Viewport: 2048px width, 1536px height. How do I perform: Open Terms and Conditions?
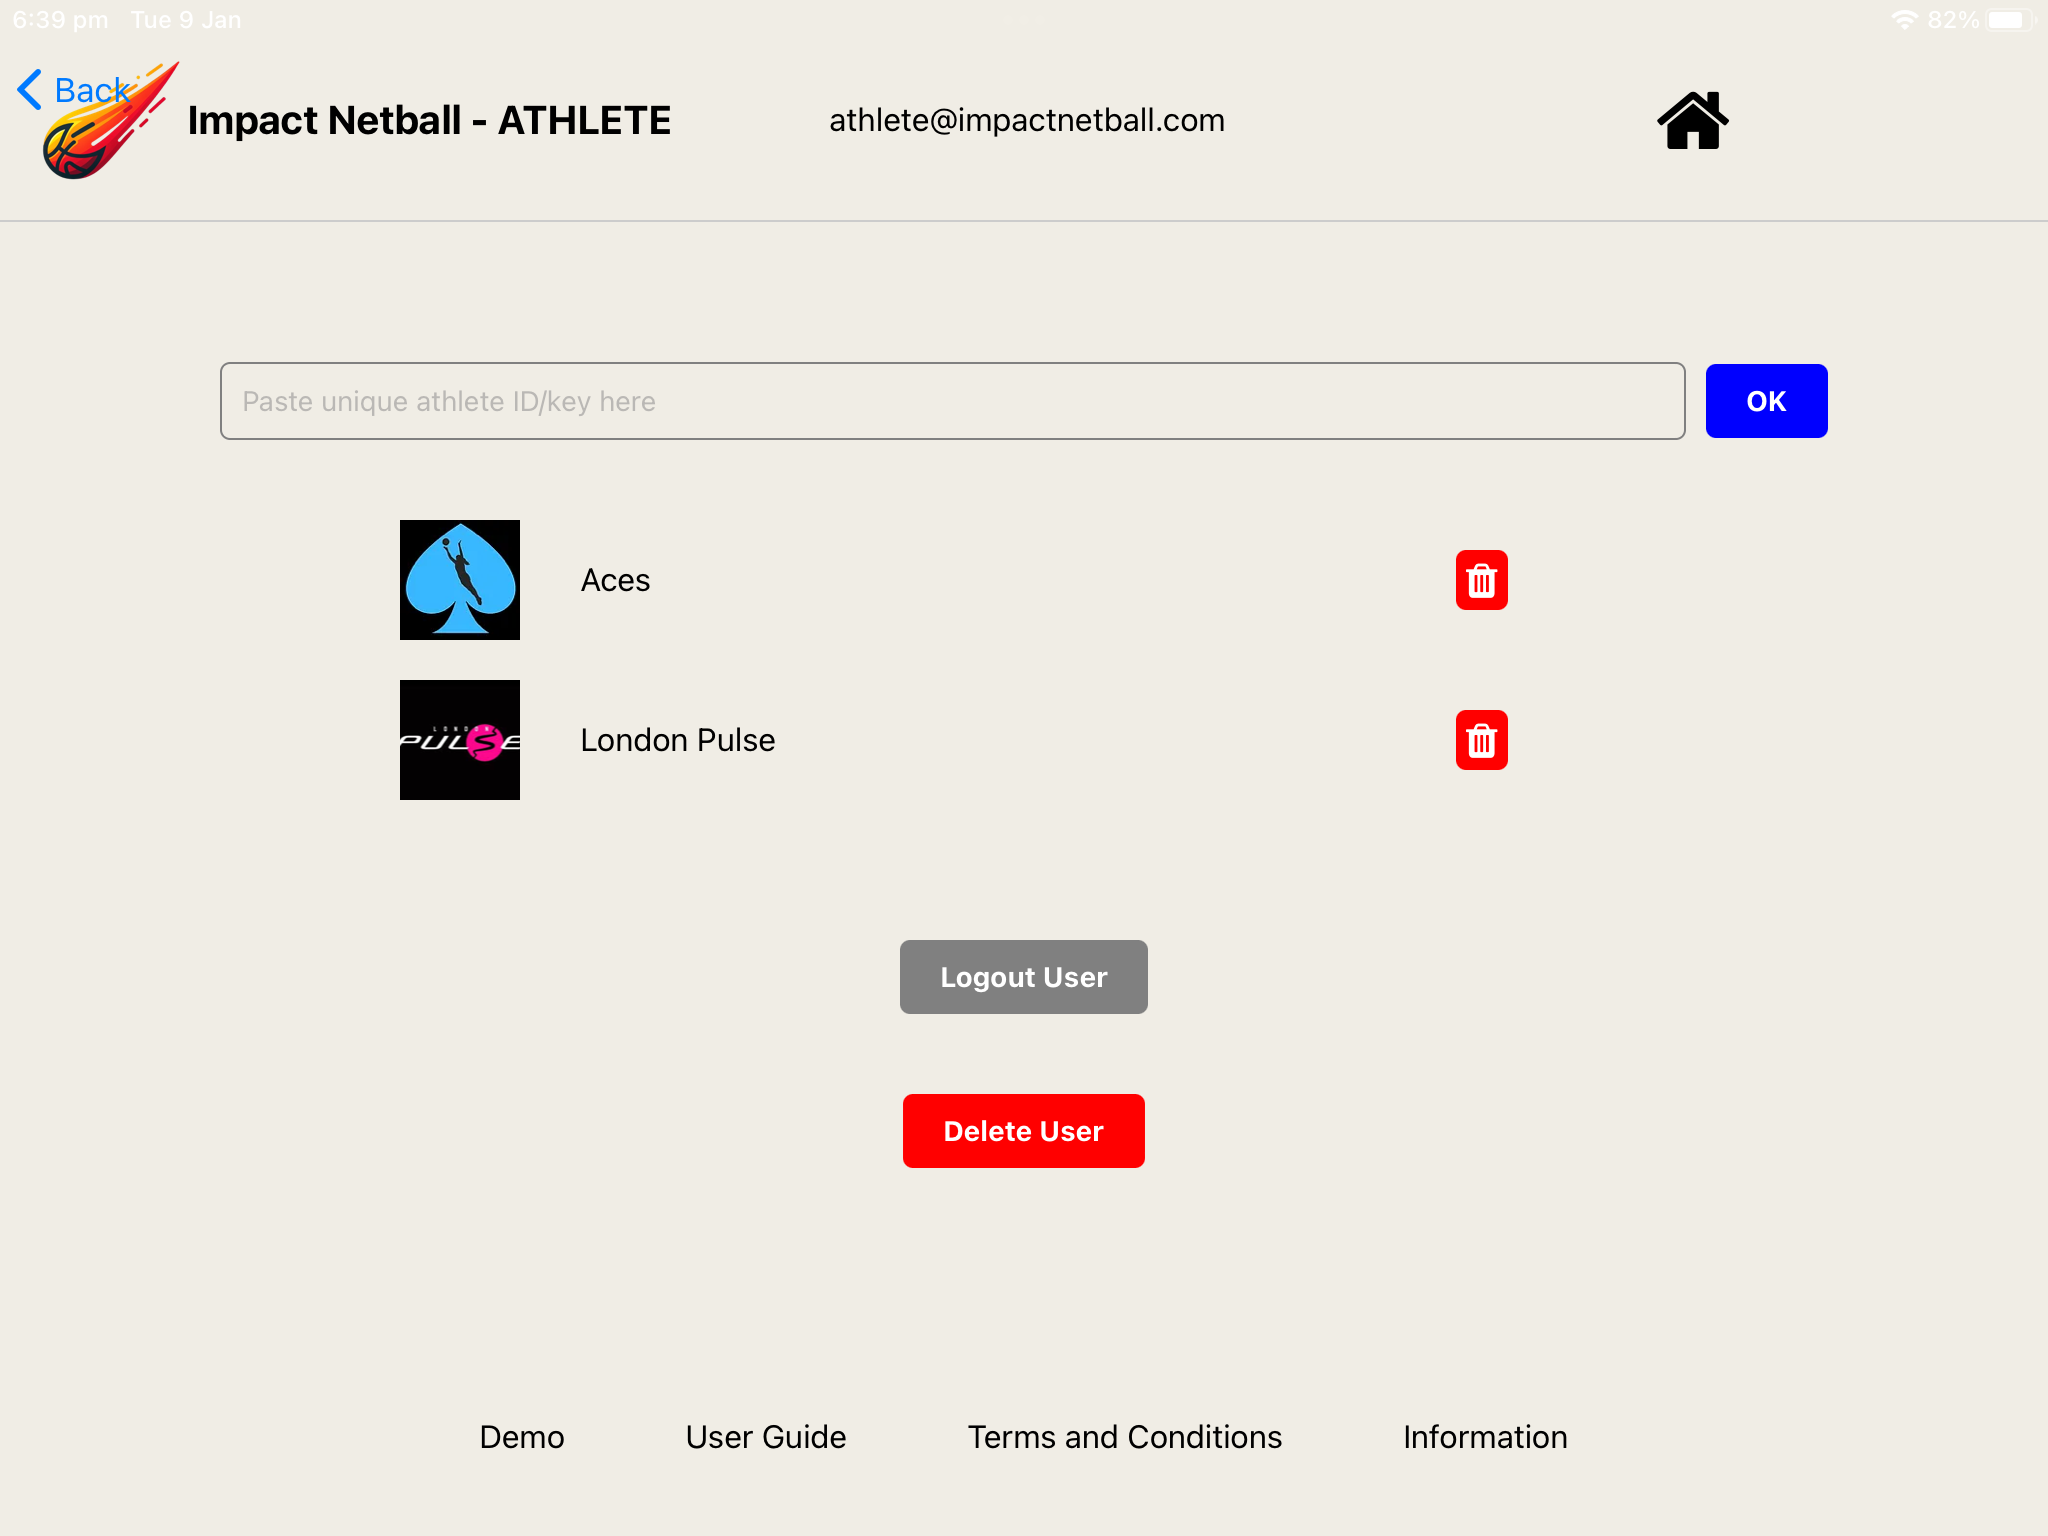[x=1125, y=1437]
